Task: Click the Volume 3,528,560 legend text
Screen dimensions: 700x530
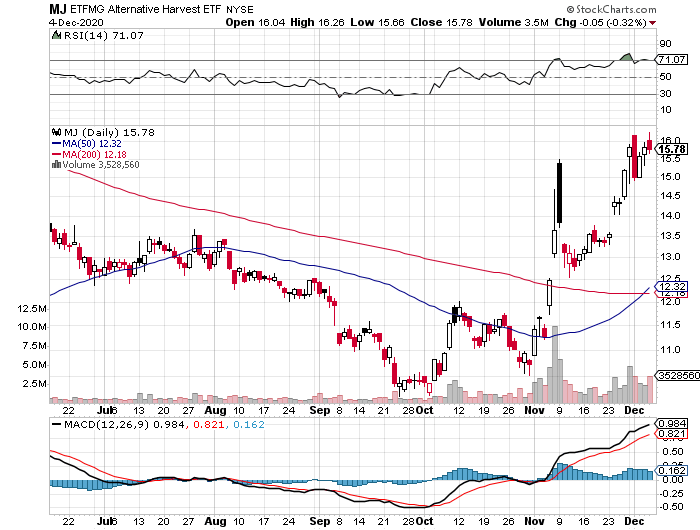Action: pyautogui.click(x=101, y=165)
